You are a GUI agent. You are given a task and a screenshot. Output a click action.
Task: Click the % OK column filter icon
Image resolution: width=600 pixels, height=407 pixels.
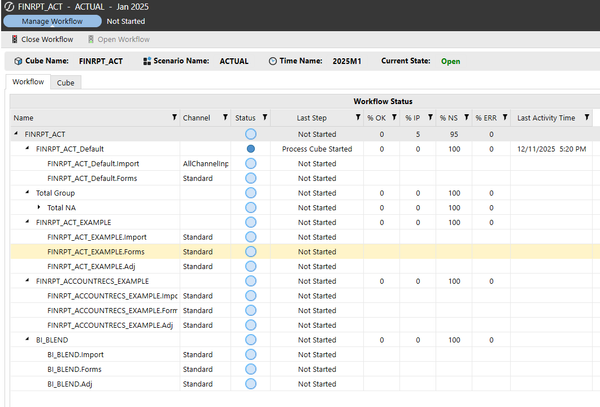(x=393, y=118)
